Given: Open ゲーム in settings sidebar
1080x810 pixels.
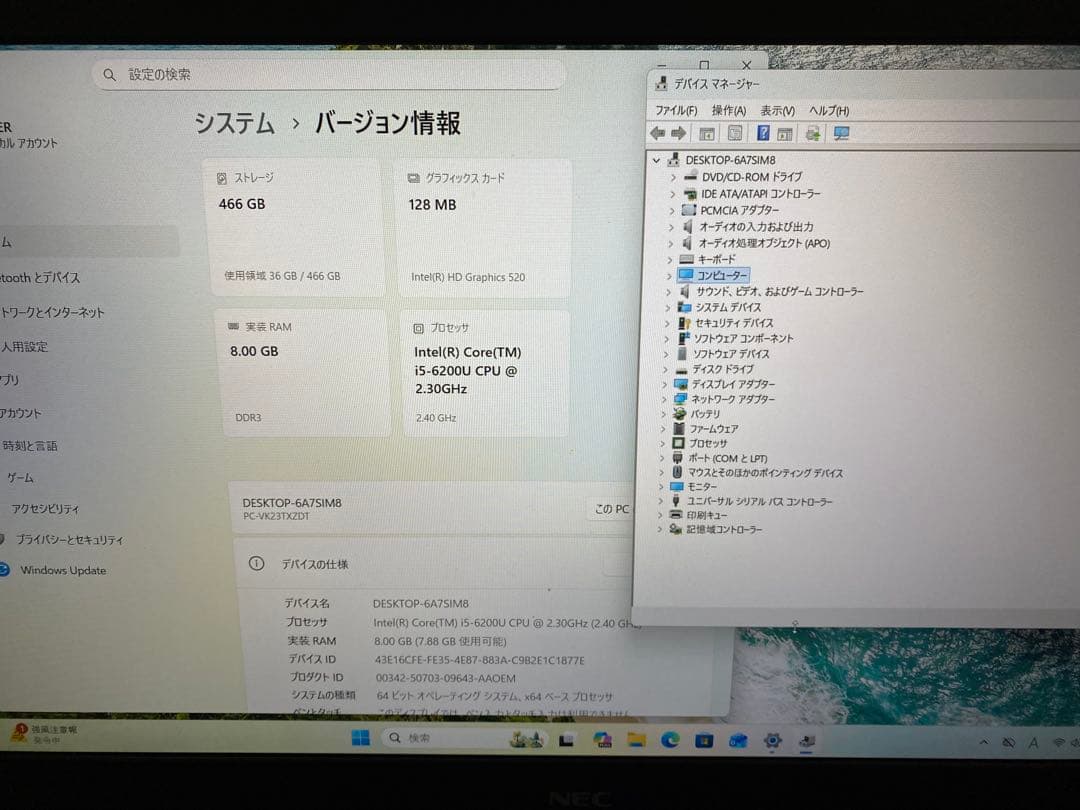Looking at the screenshot, I should [x=20, y=477].
